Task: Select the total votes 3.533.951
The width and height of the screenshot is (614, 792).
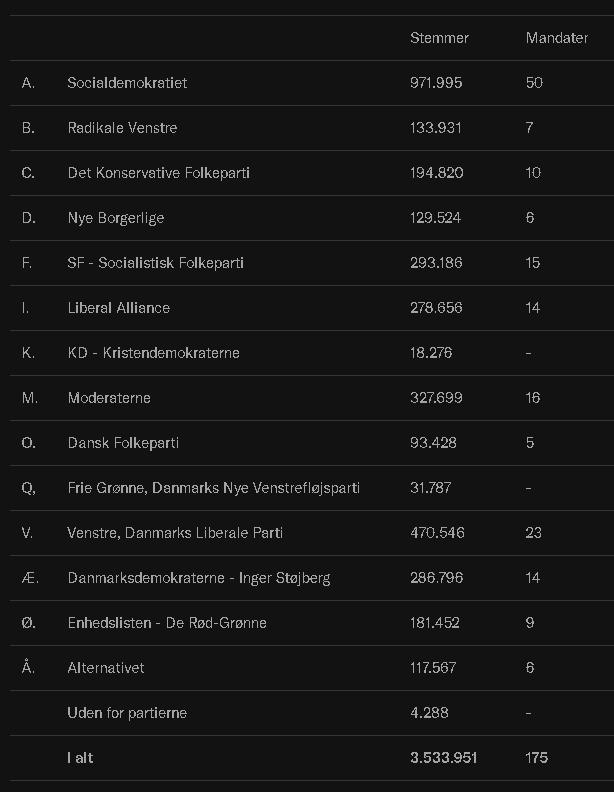Action: point(443,758)
